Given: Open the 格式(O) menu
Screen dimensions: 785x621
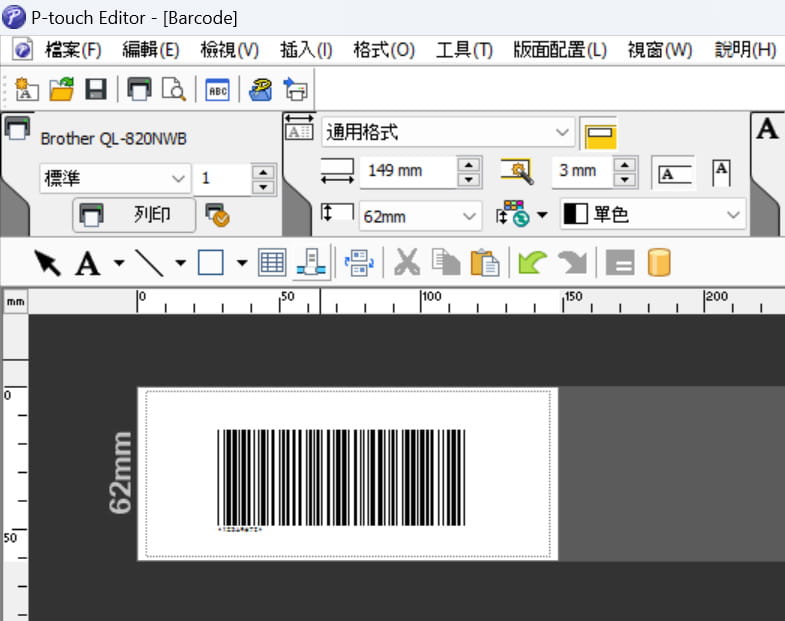Looking at the screenshot, I should point(384,50).
